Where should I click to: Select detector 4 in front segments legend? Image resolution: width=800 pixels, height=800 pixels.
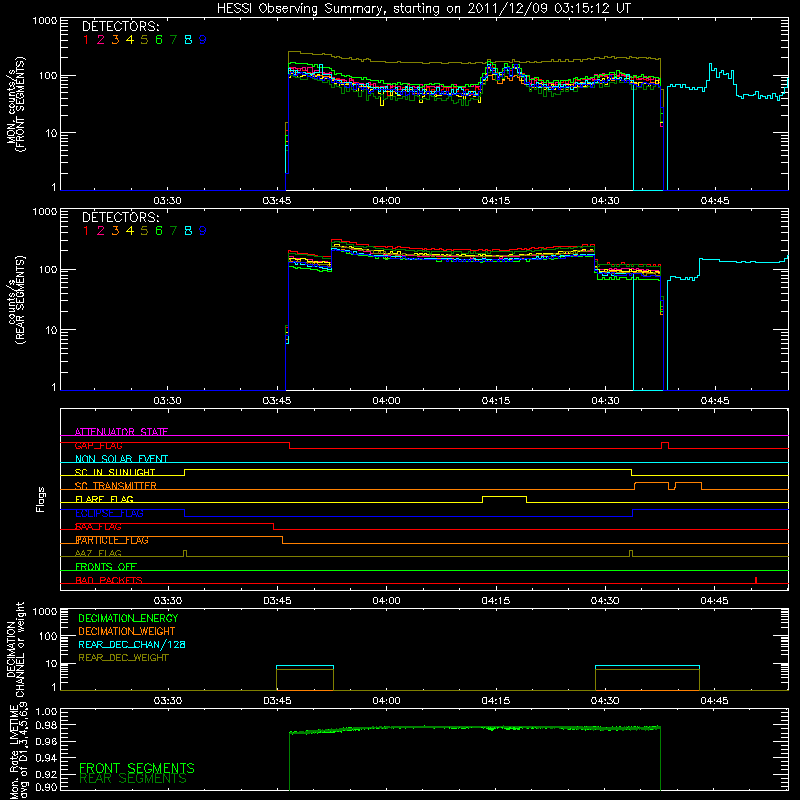[130, 40]
